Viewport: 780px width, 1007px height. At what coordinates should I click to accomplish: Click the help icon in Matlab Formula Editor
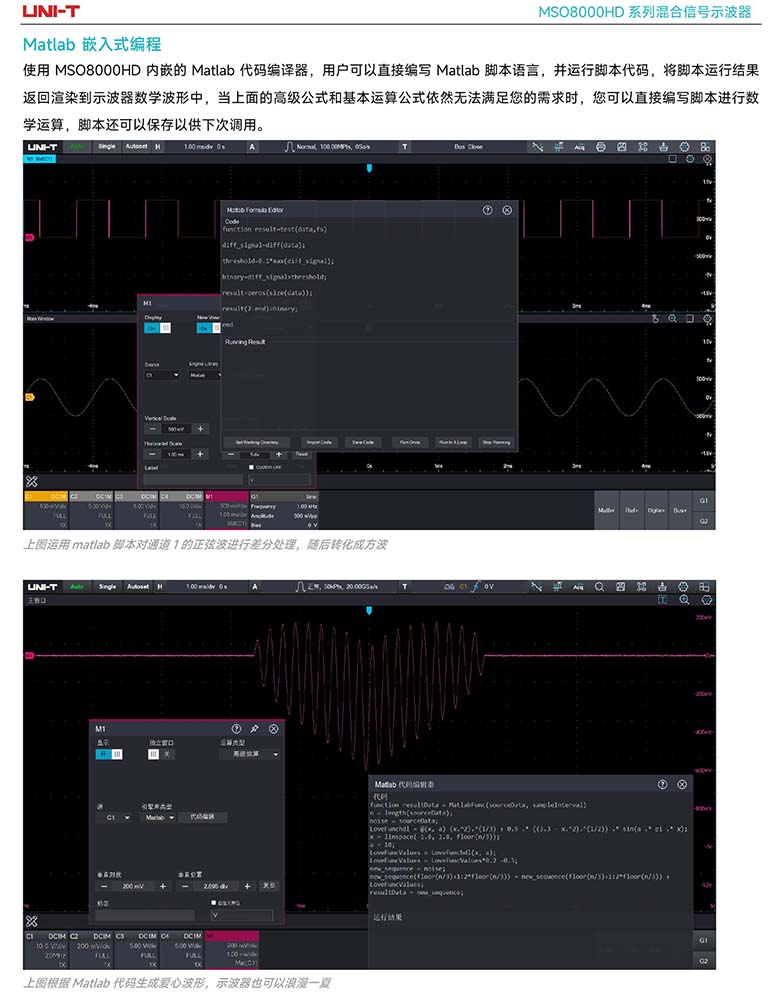pyautogui.click(x=487, y=211)
